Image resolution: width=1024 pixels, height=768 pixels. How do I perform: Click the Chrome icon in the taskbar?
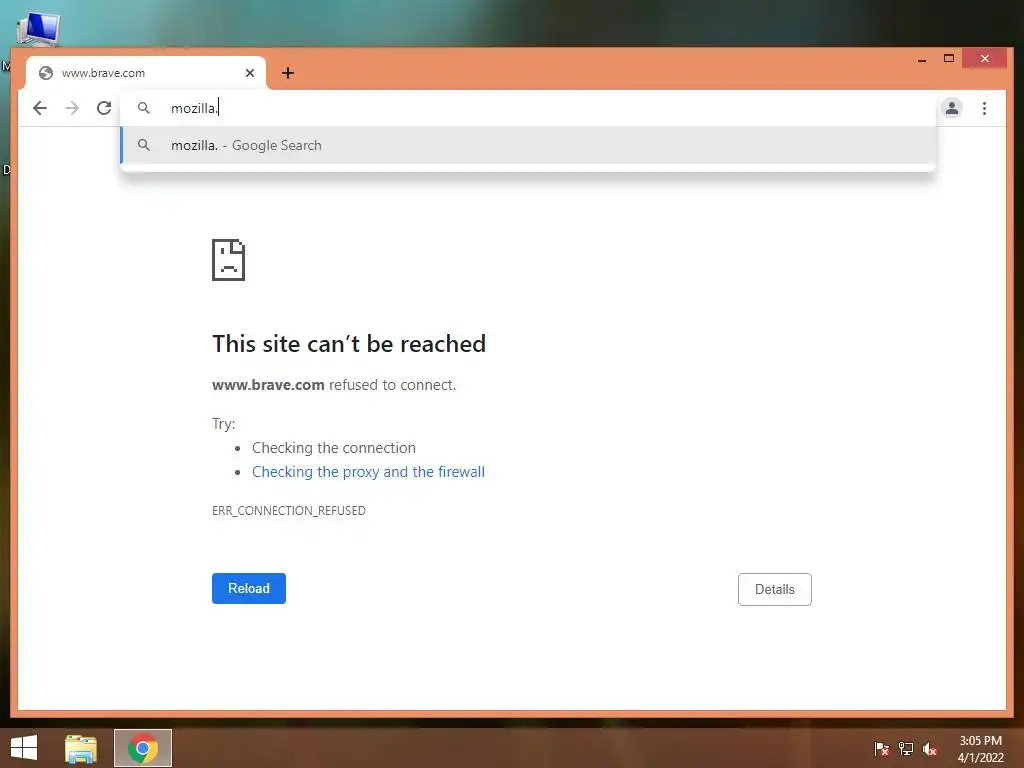tap(143, 748)
